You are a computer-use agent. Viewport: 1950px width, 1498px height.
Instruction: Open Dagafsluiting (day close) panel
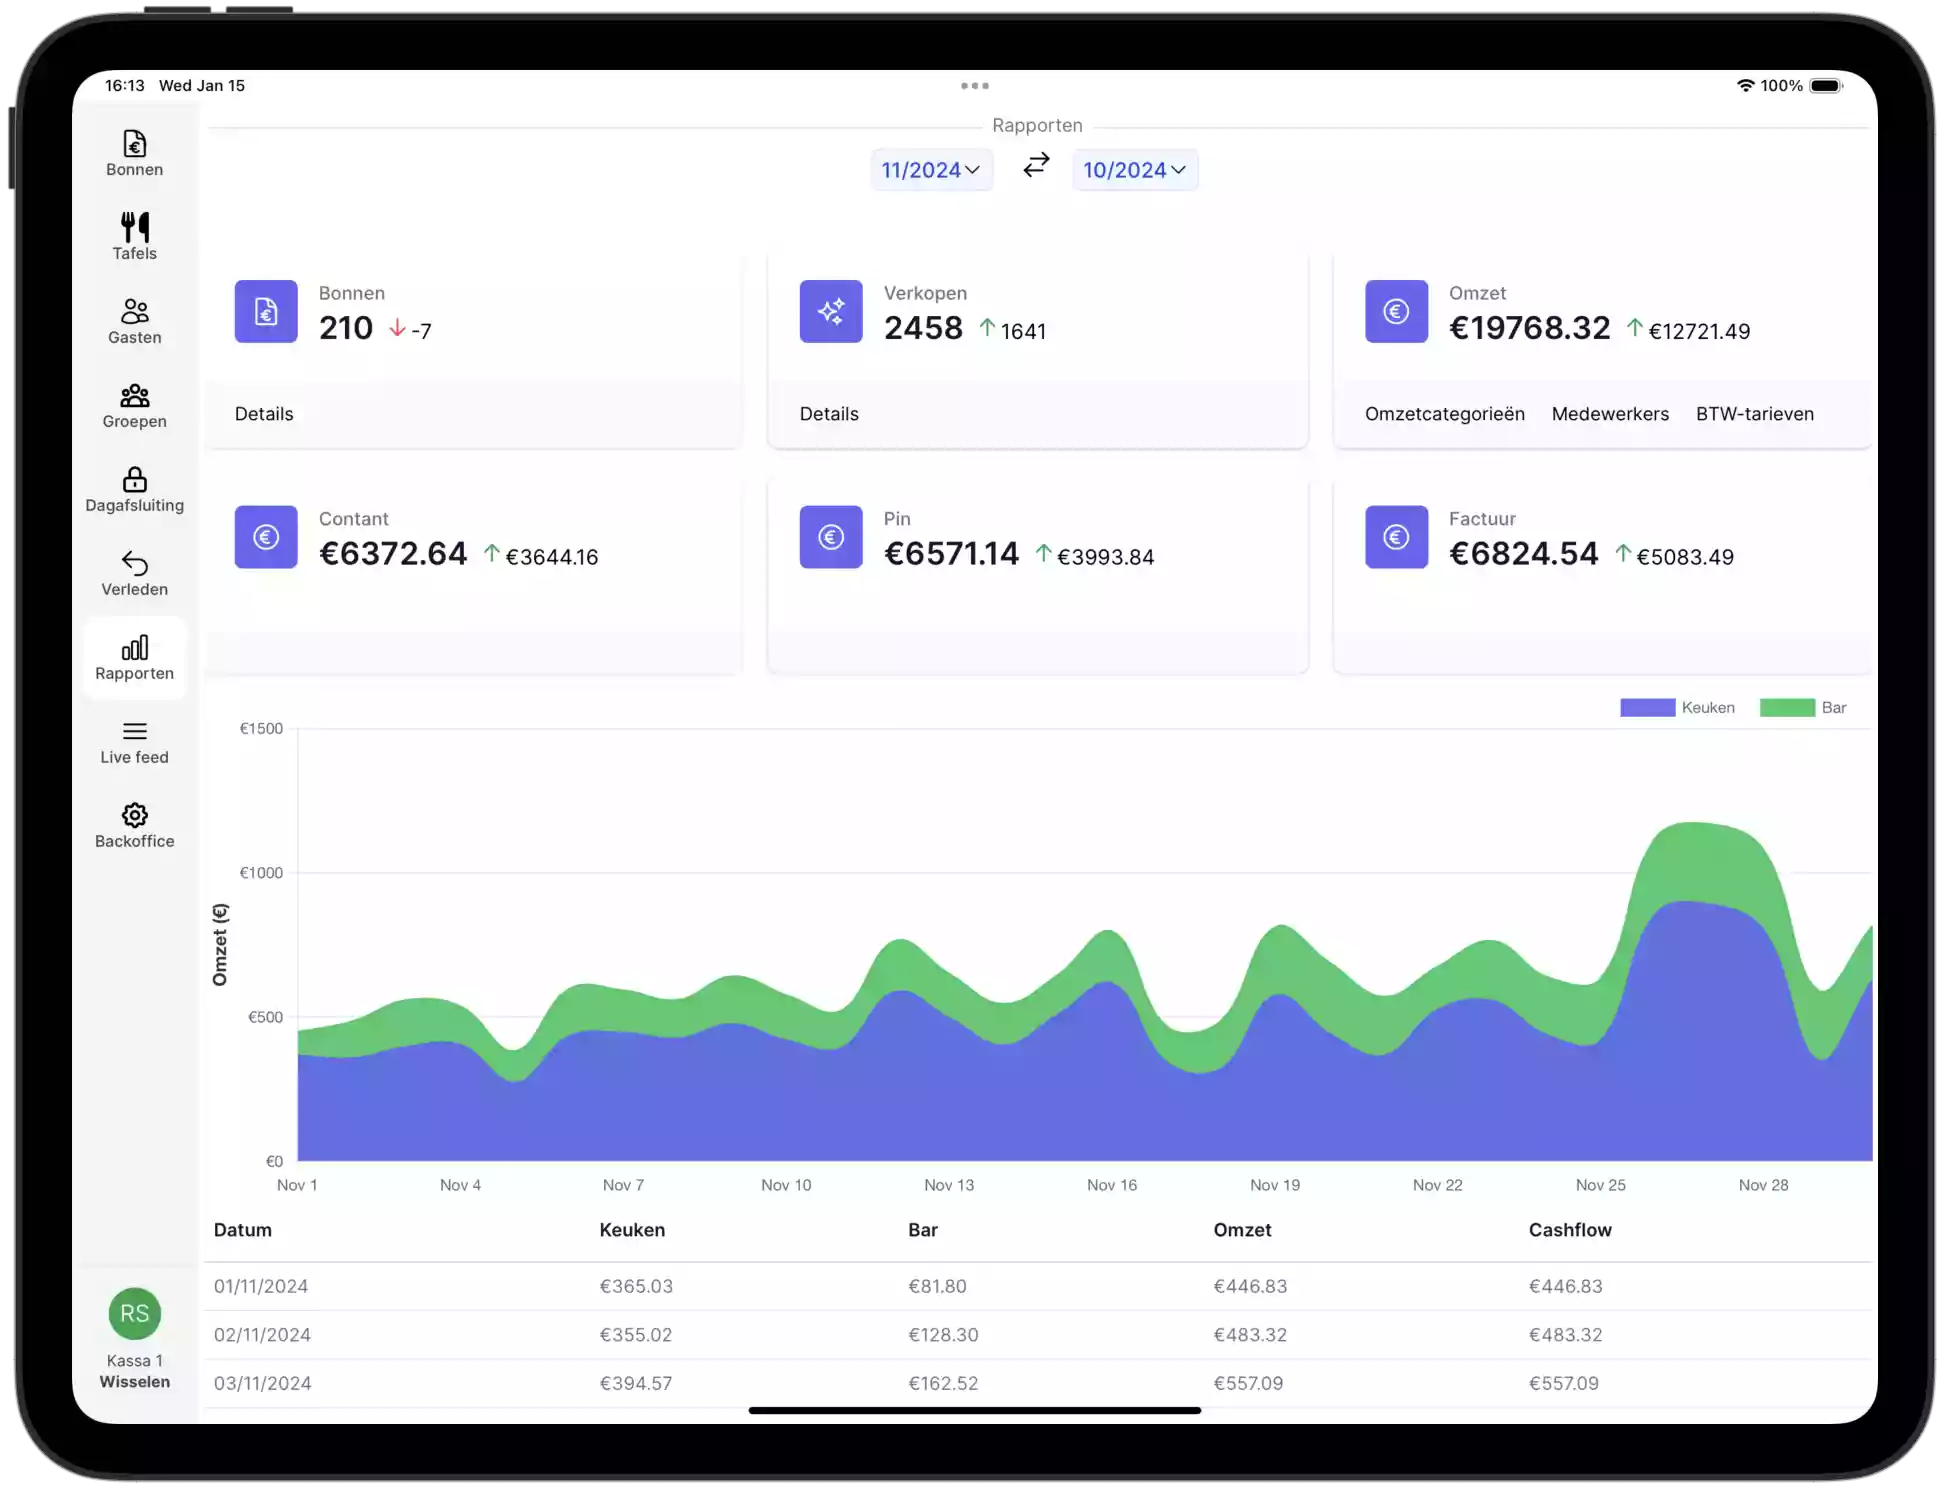click(x=134, y=488)
